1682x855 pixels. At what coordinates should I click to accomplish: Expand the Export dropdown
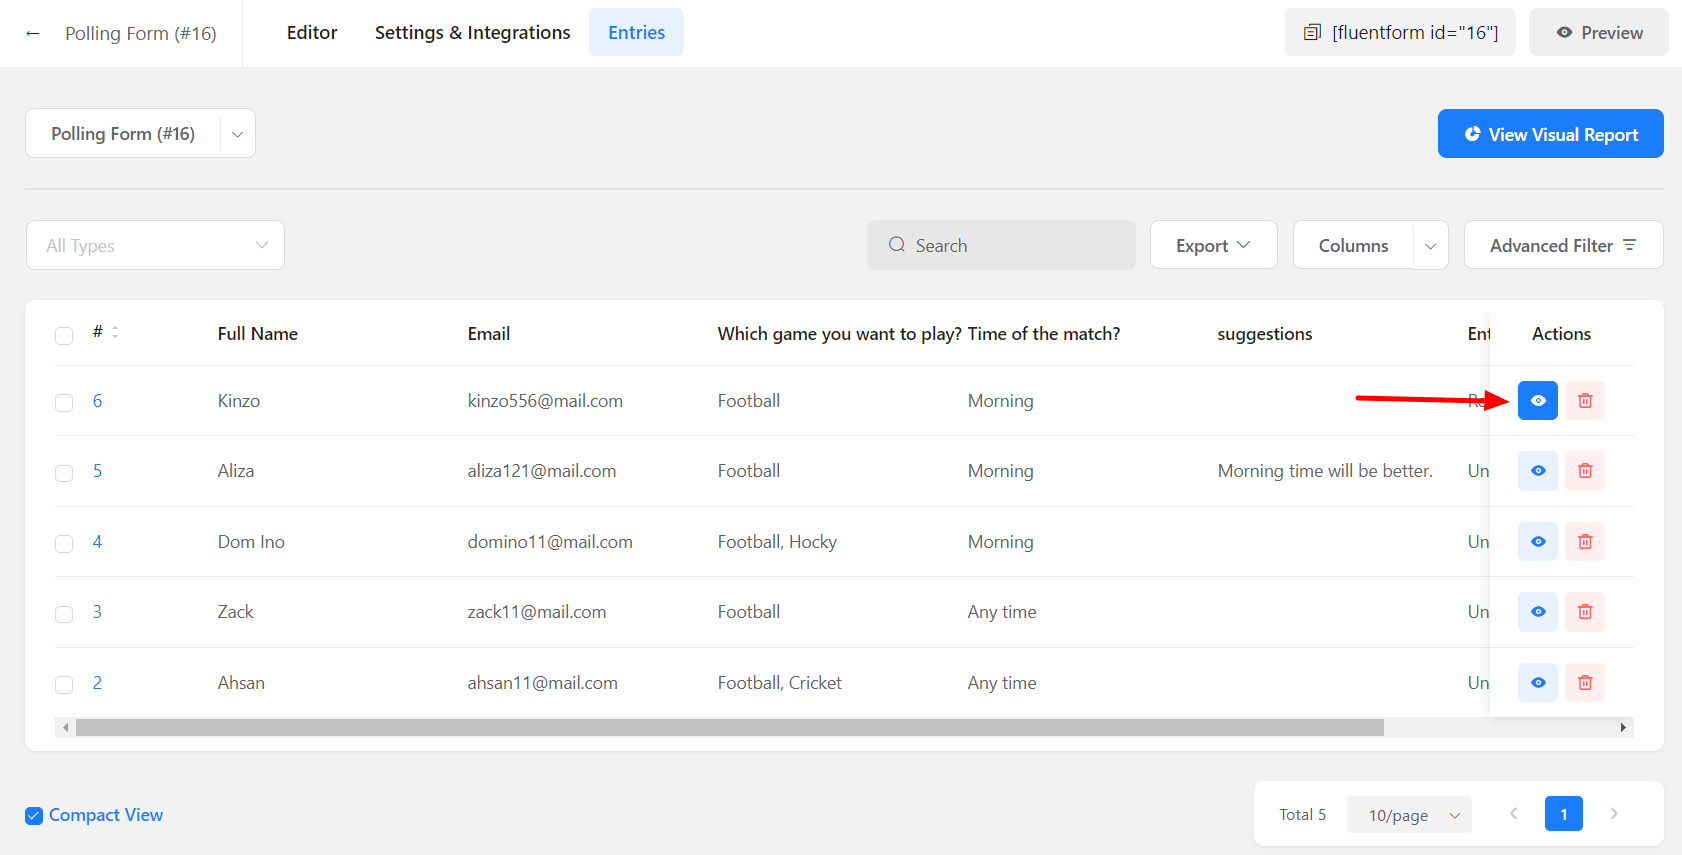click(1212, 245)
